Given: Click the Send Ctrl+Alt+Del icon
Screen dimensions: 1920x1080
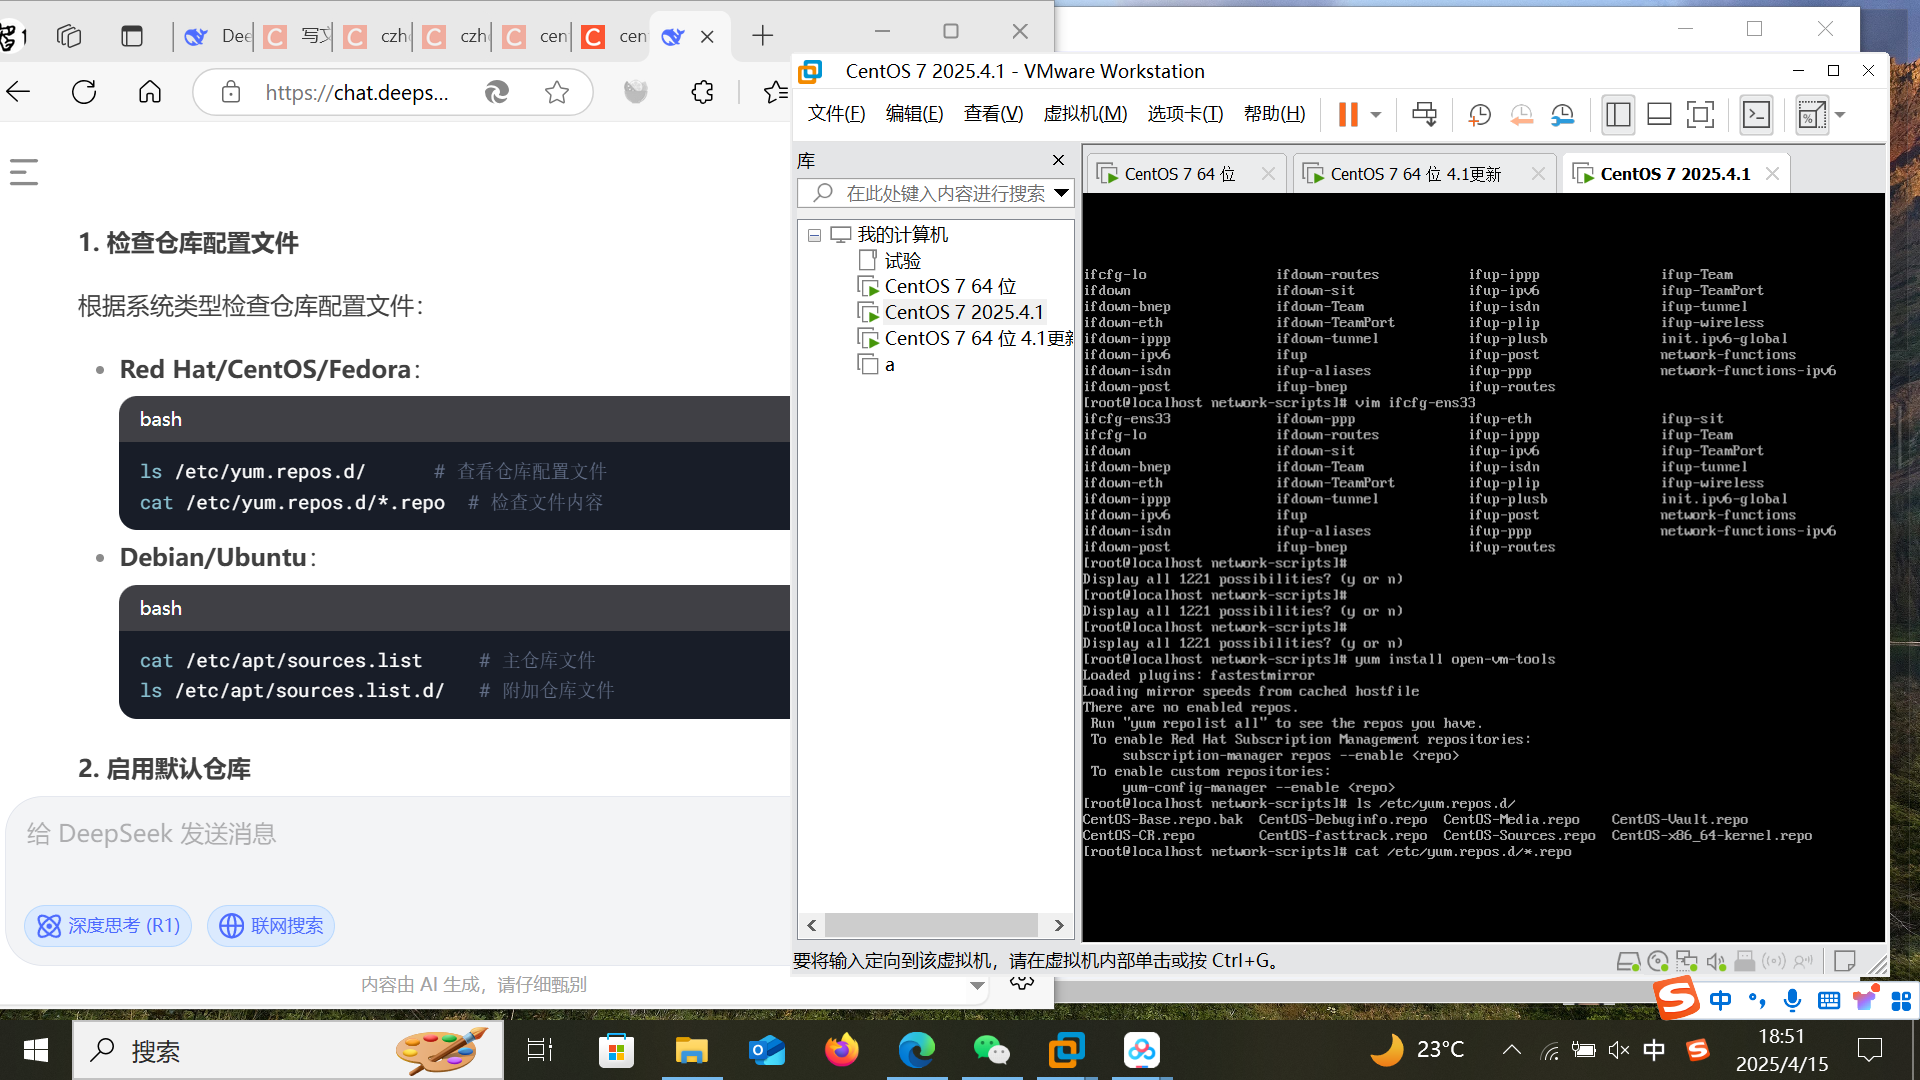Looking at the screenshot, I should click(1424, 114).
